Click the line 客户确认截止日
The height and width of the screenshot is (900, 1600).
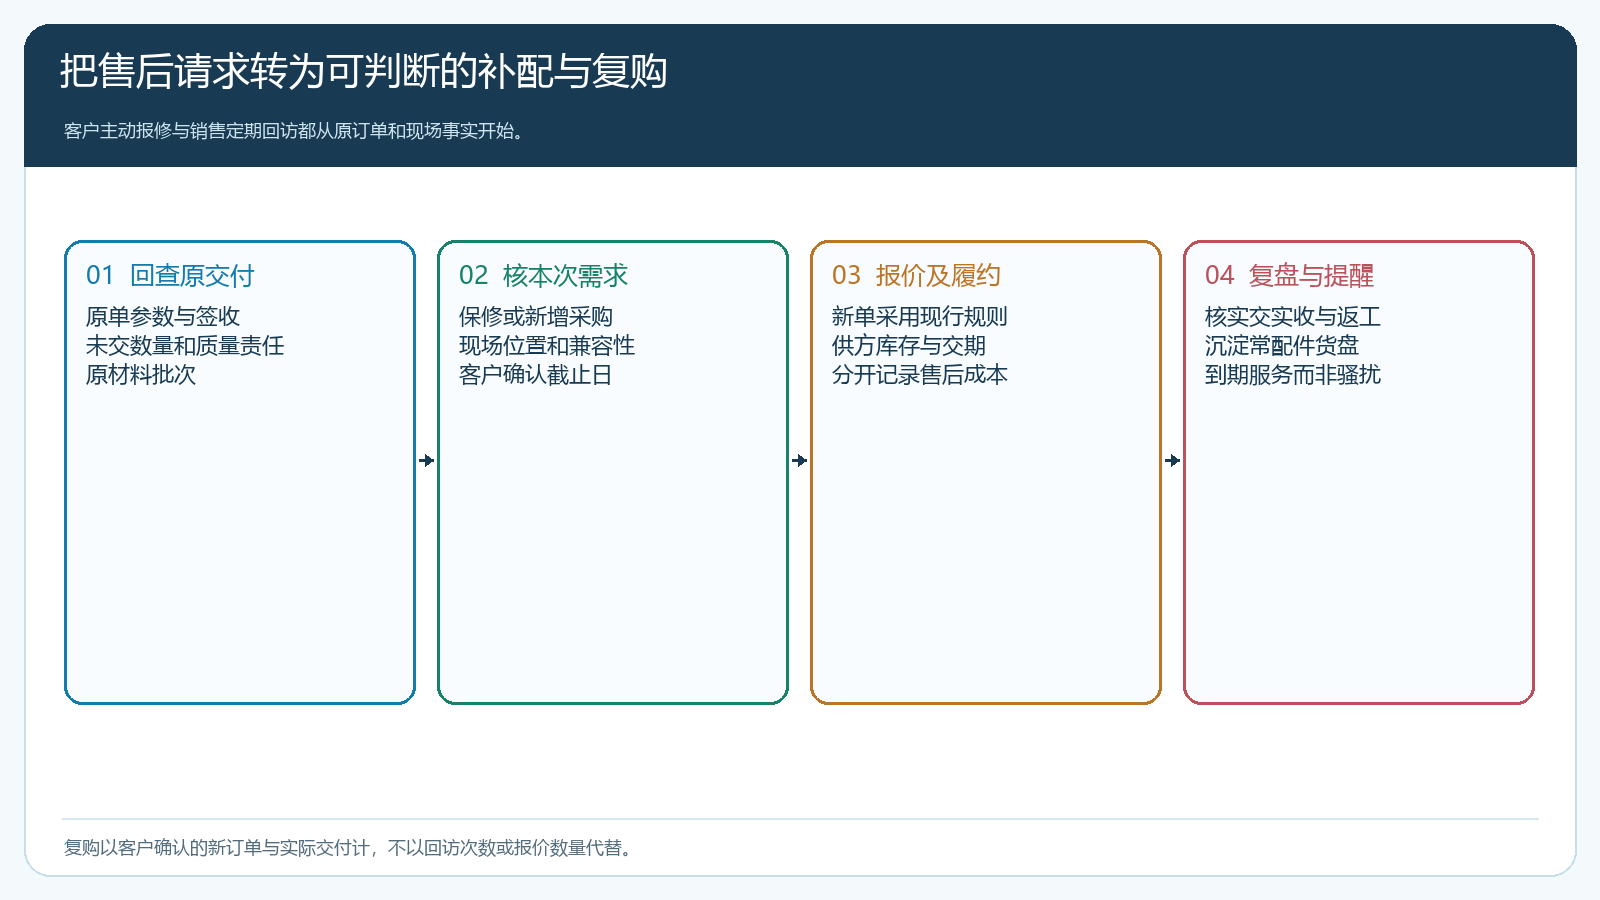[x=536, y=375]
